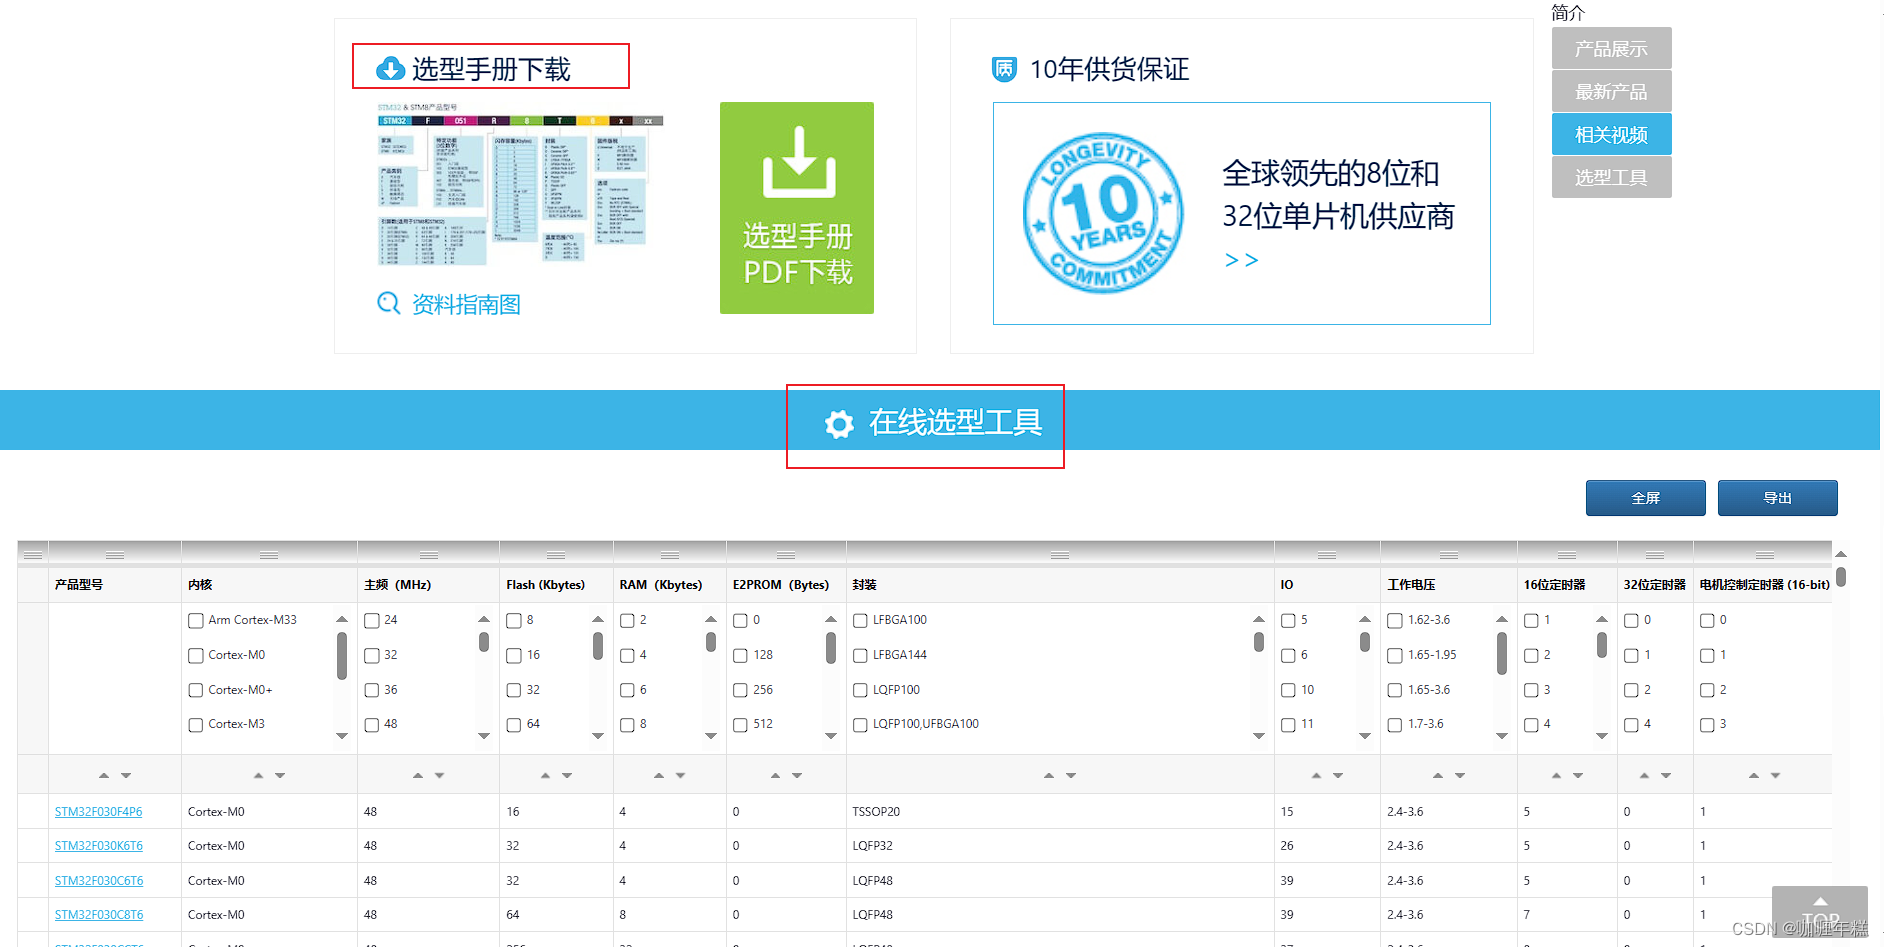Sort 内核 column descending with down arrow
The height and width of the screenshot is (947, 1884).
tap(280, 775)
